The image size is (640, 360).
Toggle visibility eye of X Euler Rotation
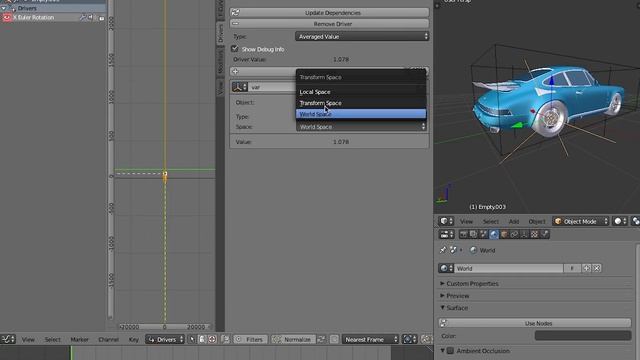point(7,18)
